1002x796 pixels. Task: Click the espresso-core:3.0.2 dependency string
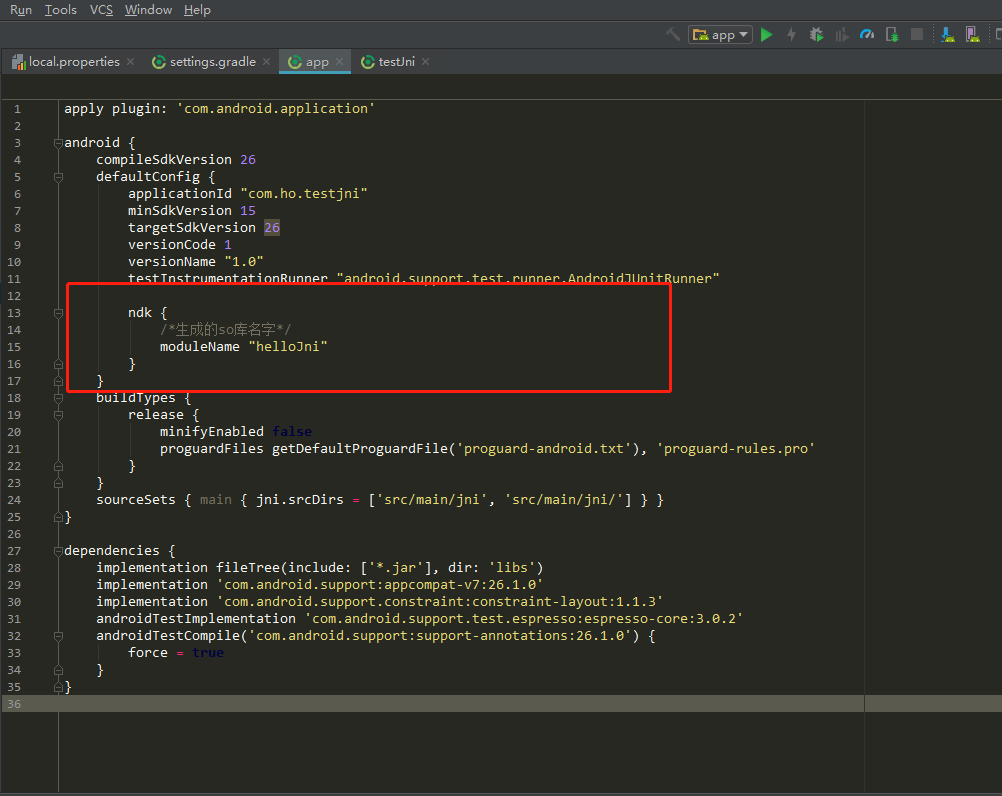[x=524, y=618]
